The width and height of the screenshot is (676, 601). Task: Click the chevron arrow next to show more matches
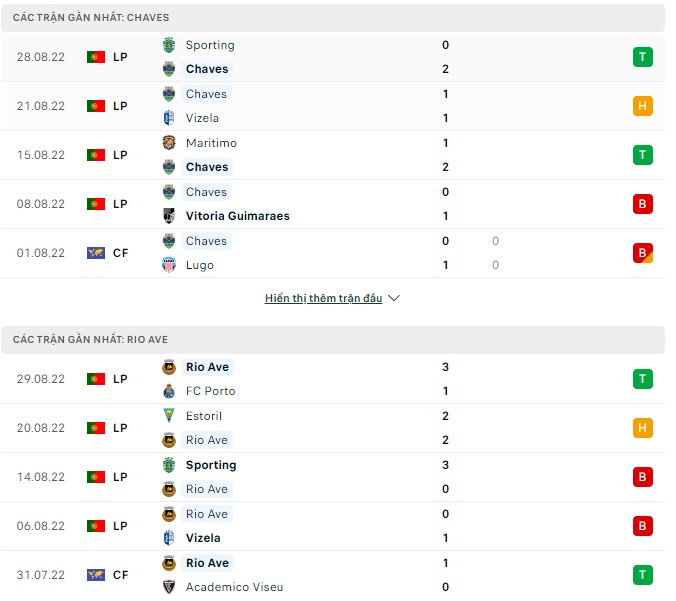pyautogui.click(x=394, y=298)
